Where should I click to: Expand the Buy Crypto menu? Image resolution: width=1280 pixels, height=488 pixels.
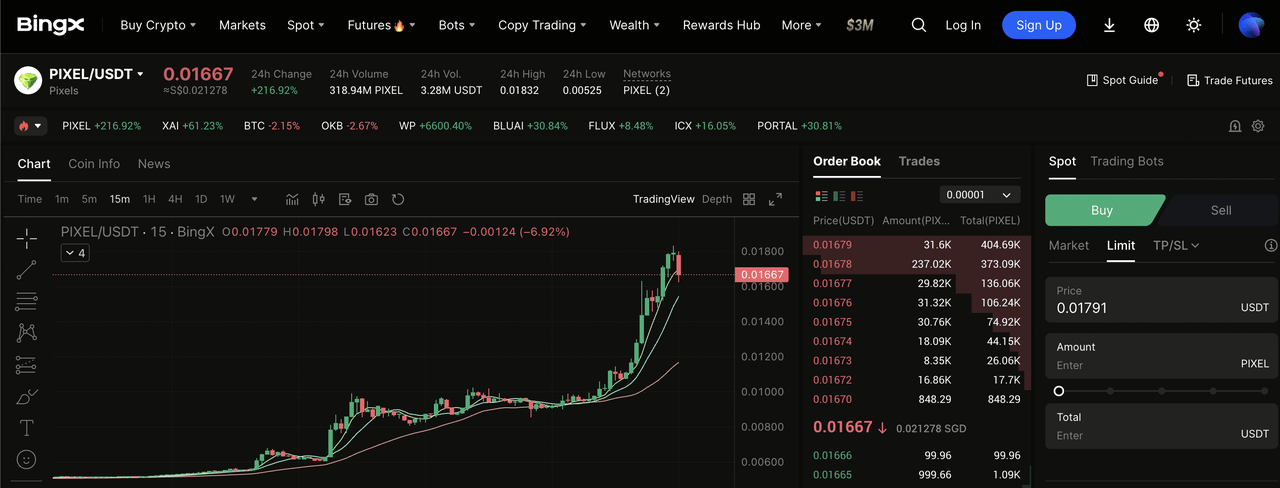point(158,25)
